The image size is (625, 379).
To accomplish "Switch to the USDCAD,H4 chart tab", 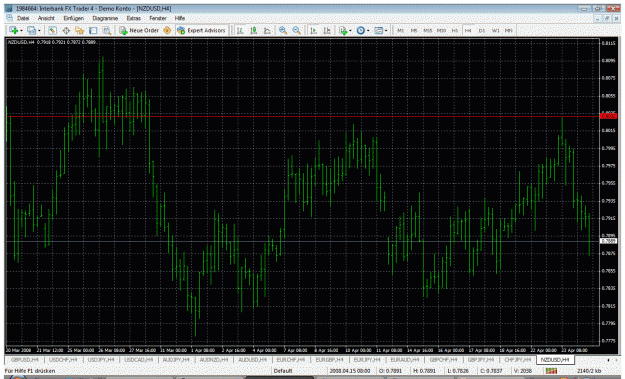I will click(139, 359).
